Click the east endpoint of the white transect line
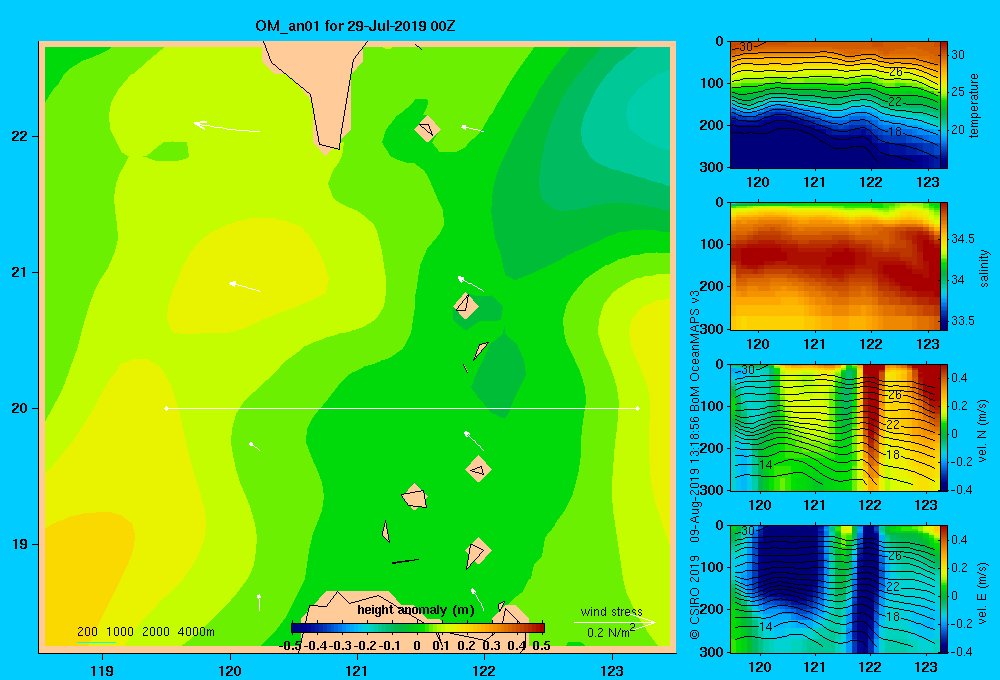1000x680 pixels. point(638,408)
